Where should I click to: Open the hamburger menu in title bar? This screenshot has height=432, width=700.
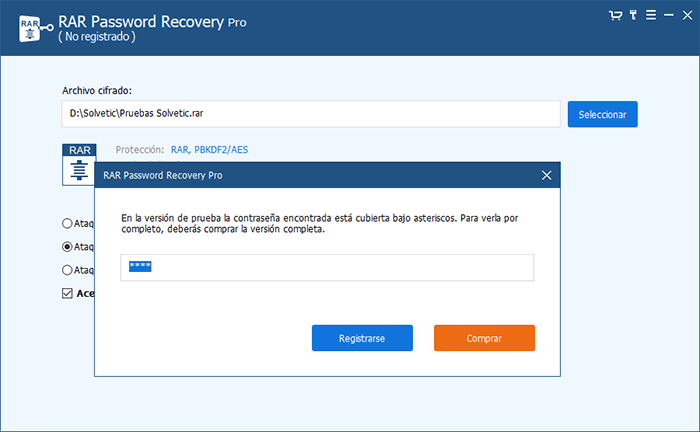[651, 15]
